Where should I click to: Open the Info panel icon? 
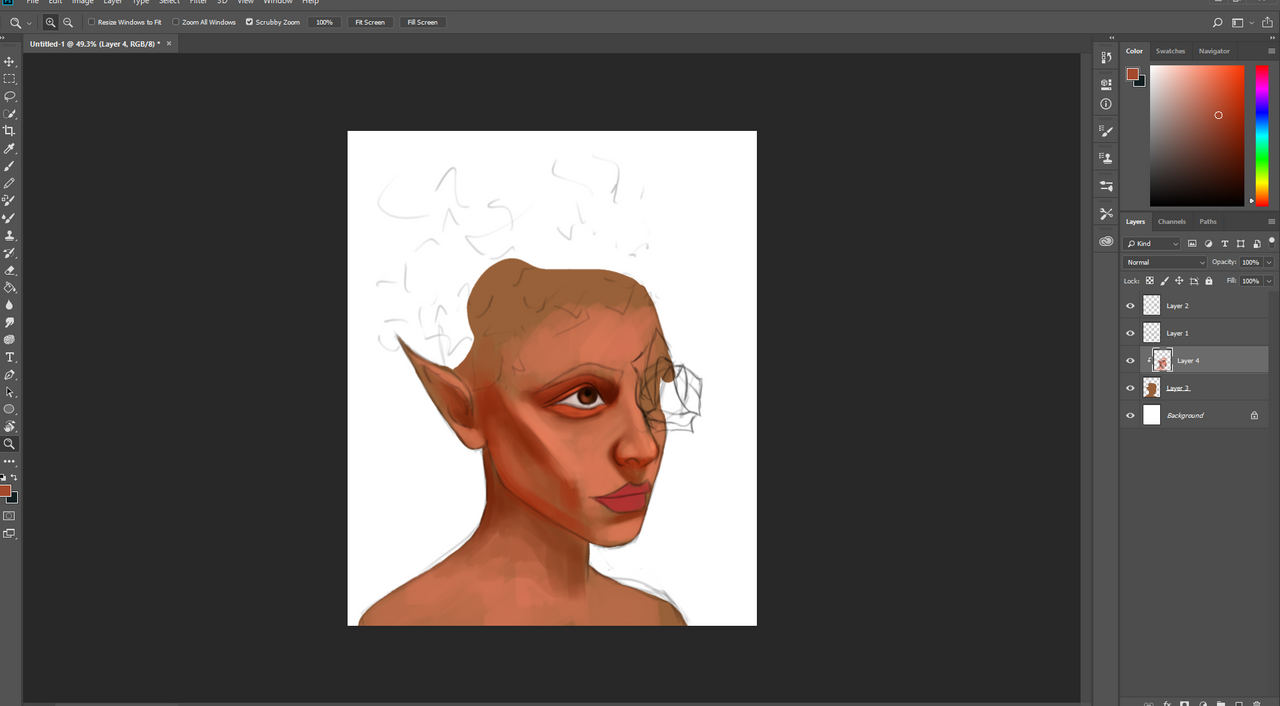point(1106,104)
